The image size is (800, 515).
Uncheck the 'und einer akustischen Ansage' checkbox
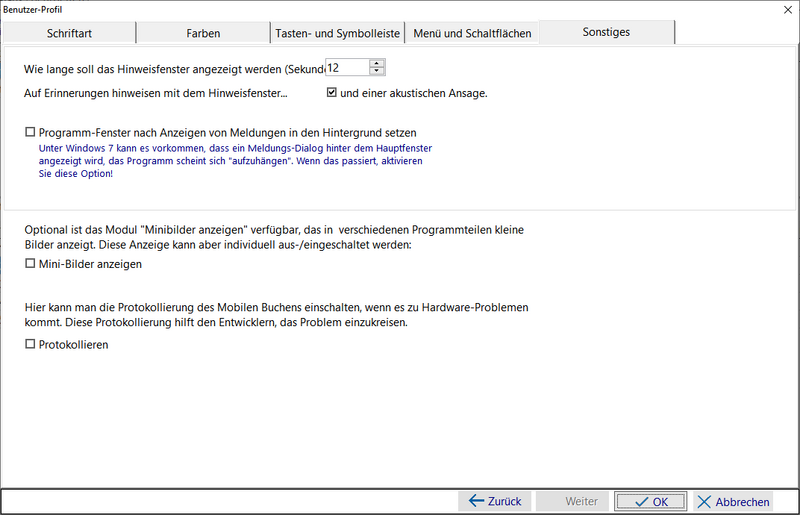(332, 94)
